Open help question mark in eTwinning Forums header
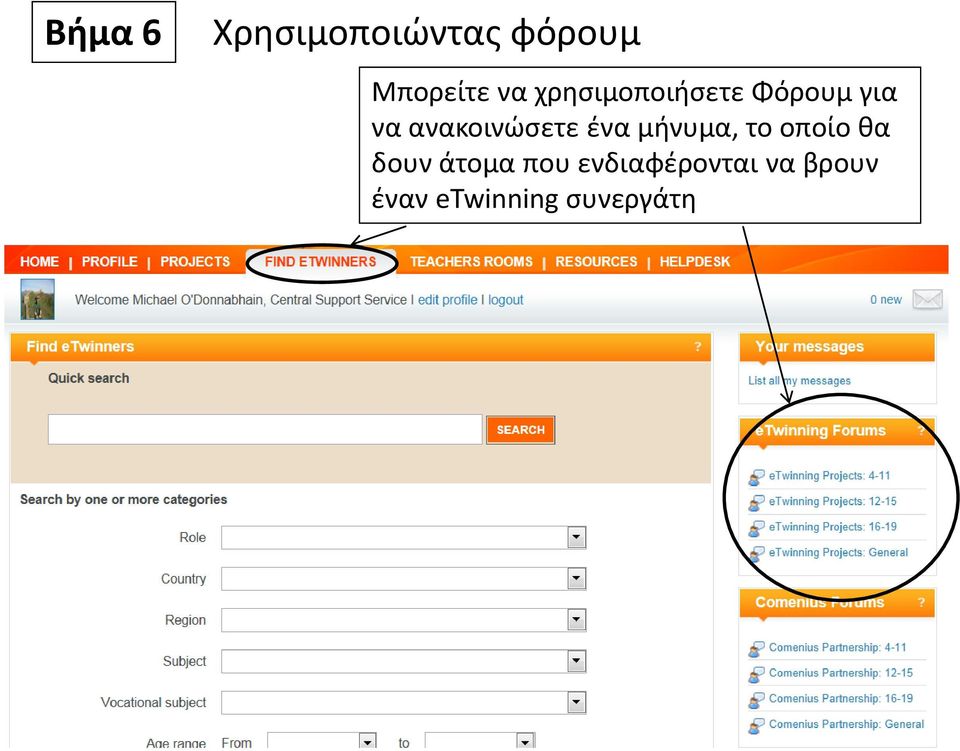Image resolution: width=960 pixels, height=751 pixels. click(921, 431)
